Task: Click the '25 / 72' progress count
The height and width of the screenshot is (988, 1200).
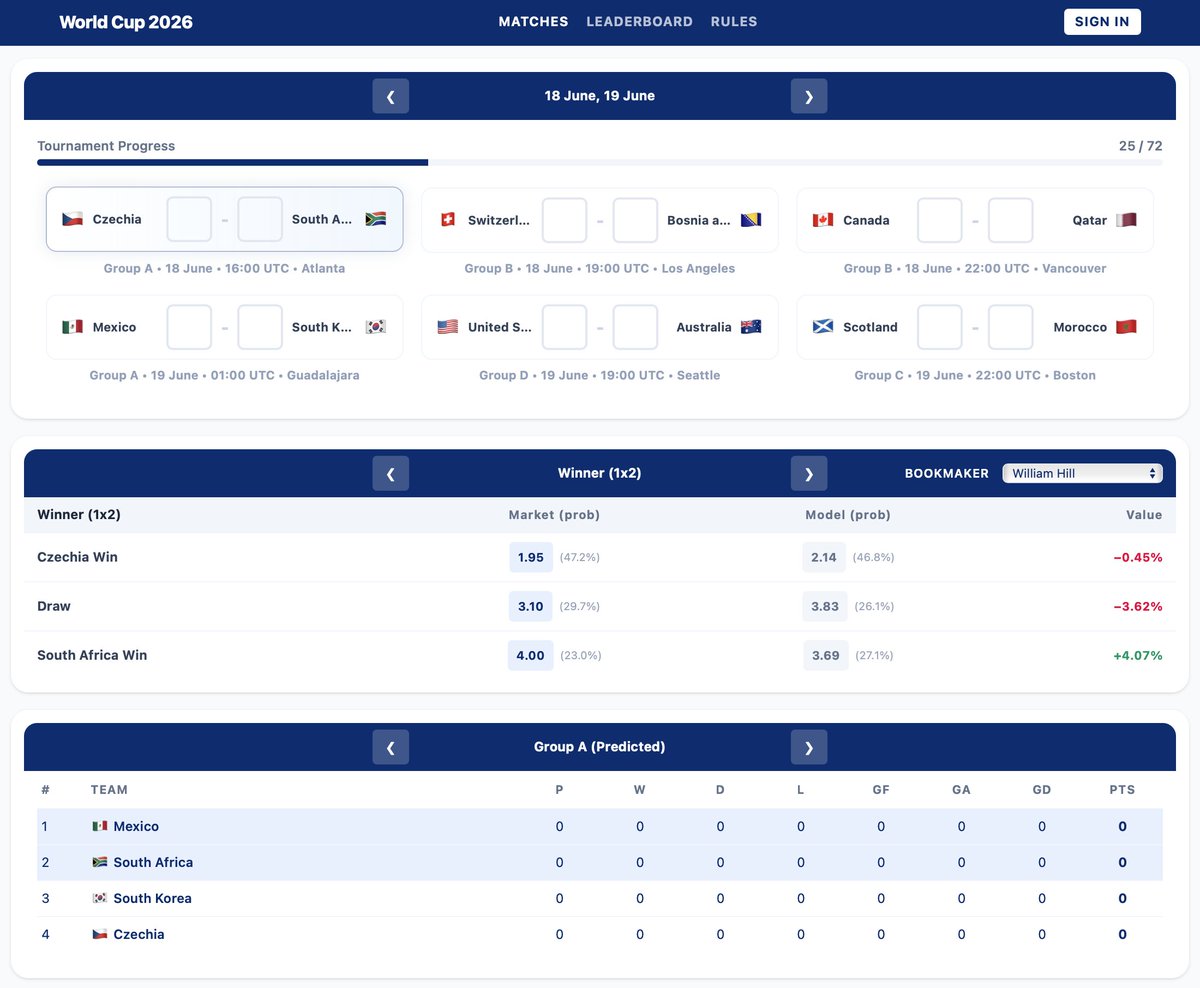Action: click(x=1141, y=146)
